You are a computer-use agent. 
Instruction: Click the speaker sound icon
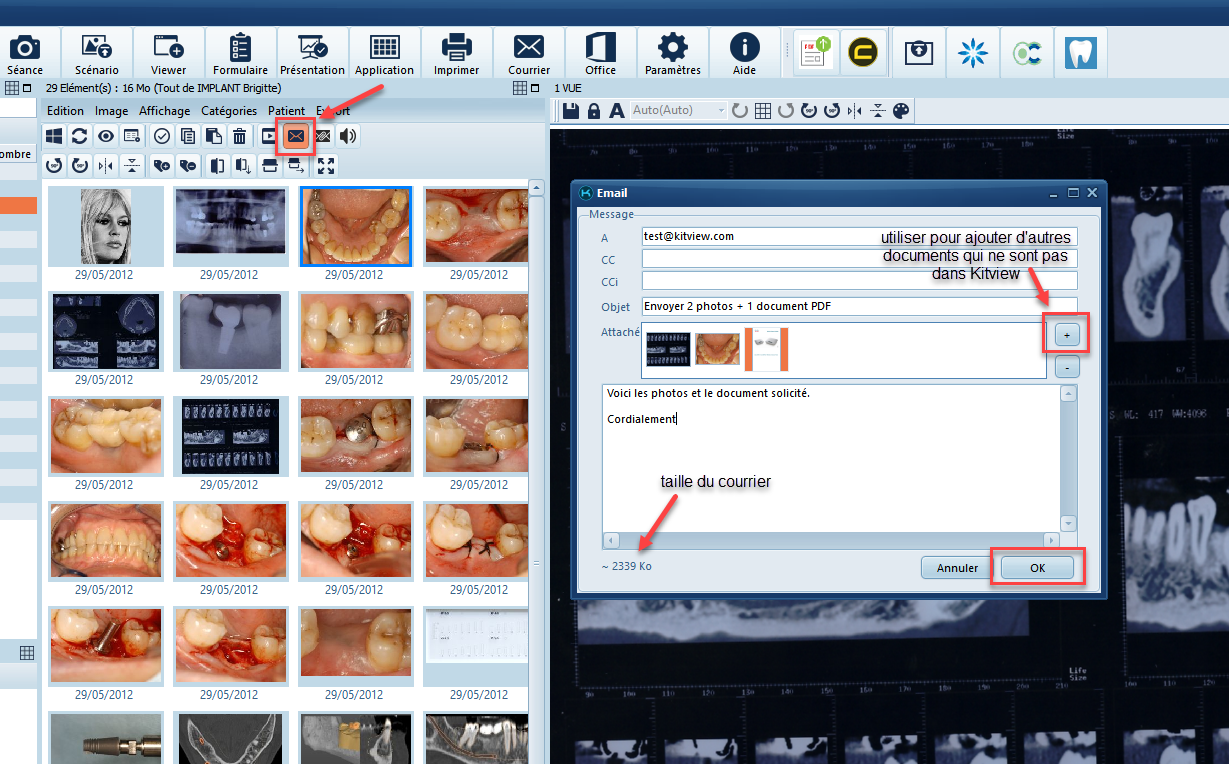tap(348, 136)
